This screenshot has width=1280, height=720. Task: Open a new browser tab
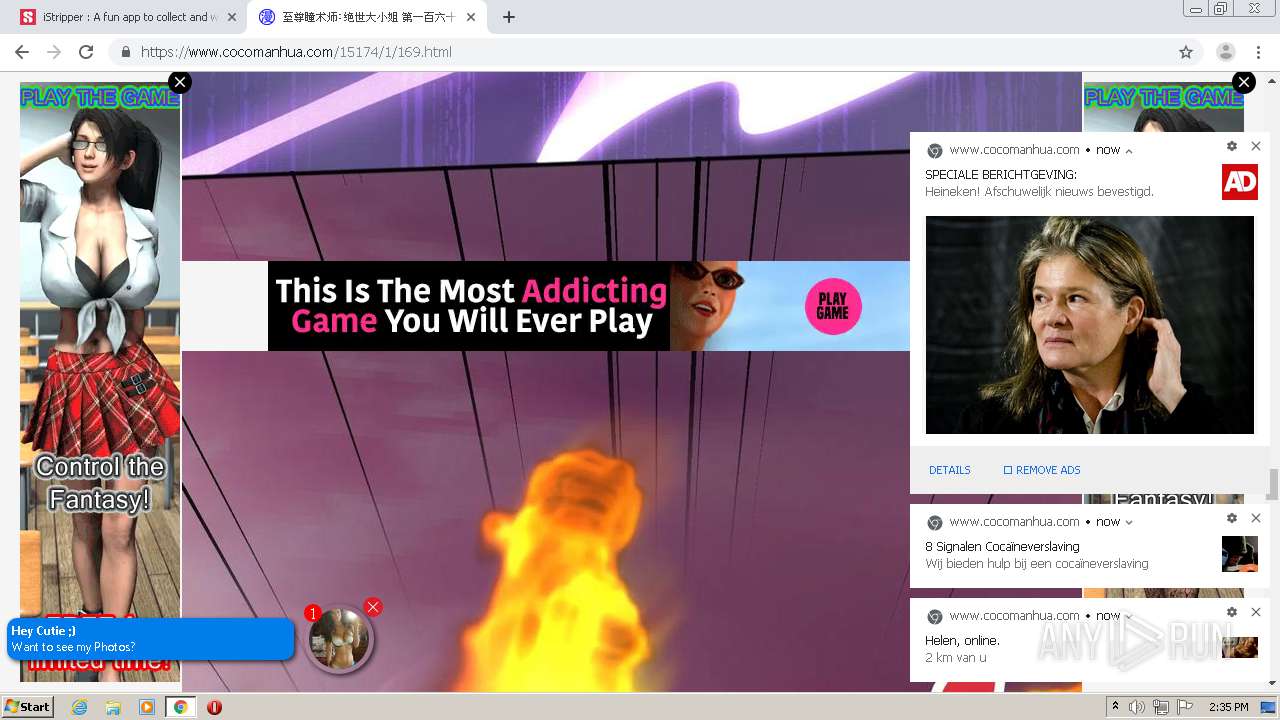pos(509,17)
